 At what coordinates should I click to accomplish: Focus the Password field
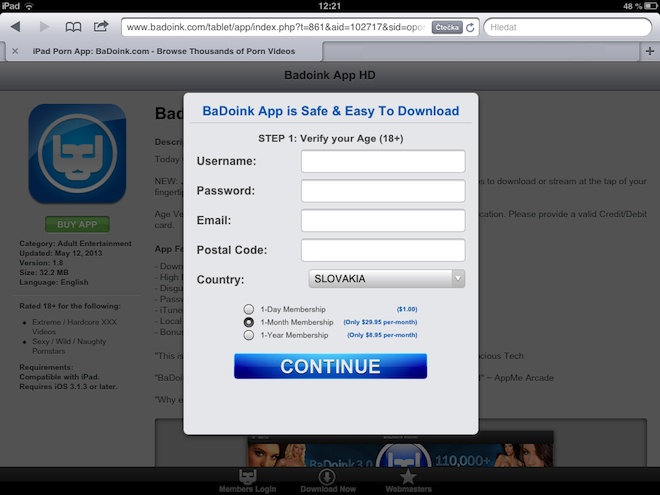[383, 191]
